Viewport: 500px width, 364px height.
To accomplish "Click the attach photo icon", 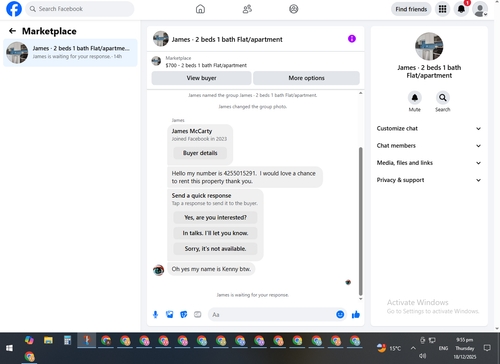I will click(x=170, y=314).
